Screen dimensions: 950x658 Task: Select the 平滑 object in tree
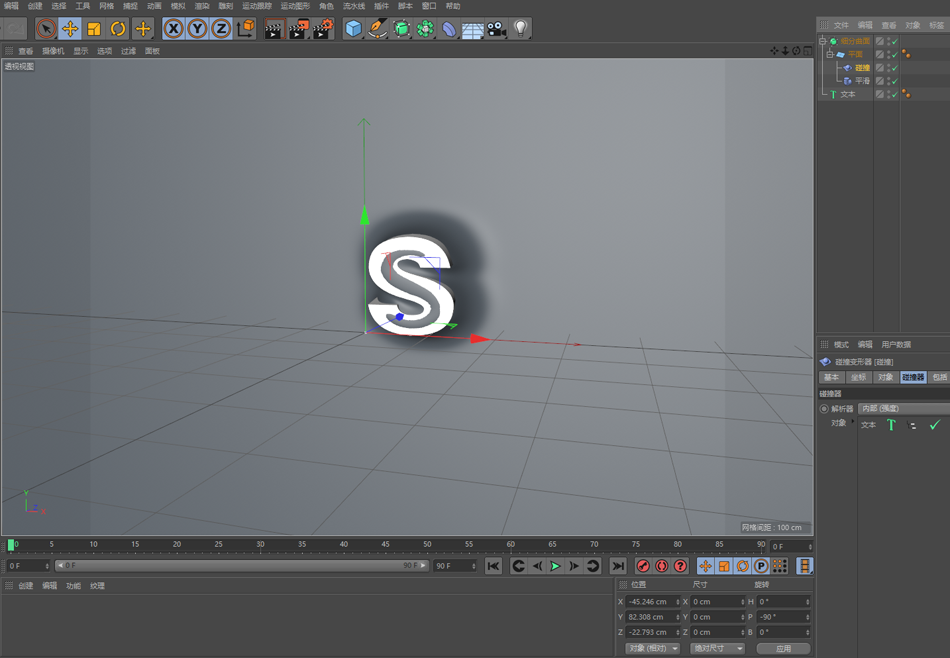[x=862, y=81]
